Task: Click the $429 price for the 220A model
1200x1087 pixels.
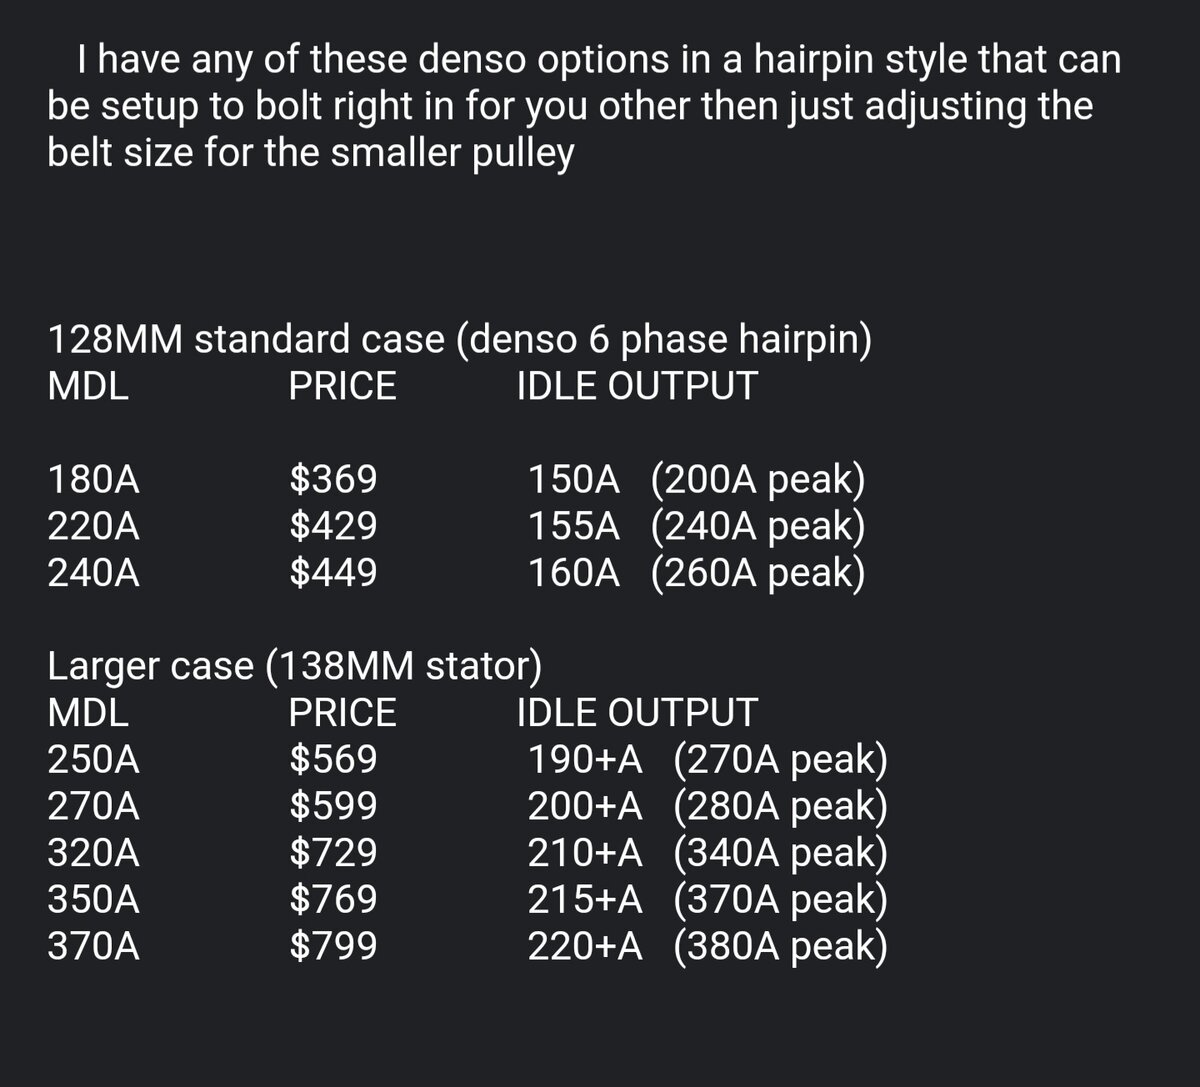Action: [x=333, y=526]
